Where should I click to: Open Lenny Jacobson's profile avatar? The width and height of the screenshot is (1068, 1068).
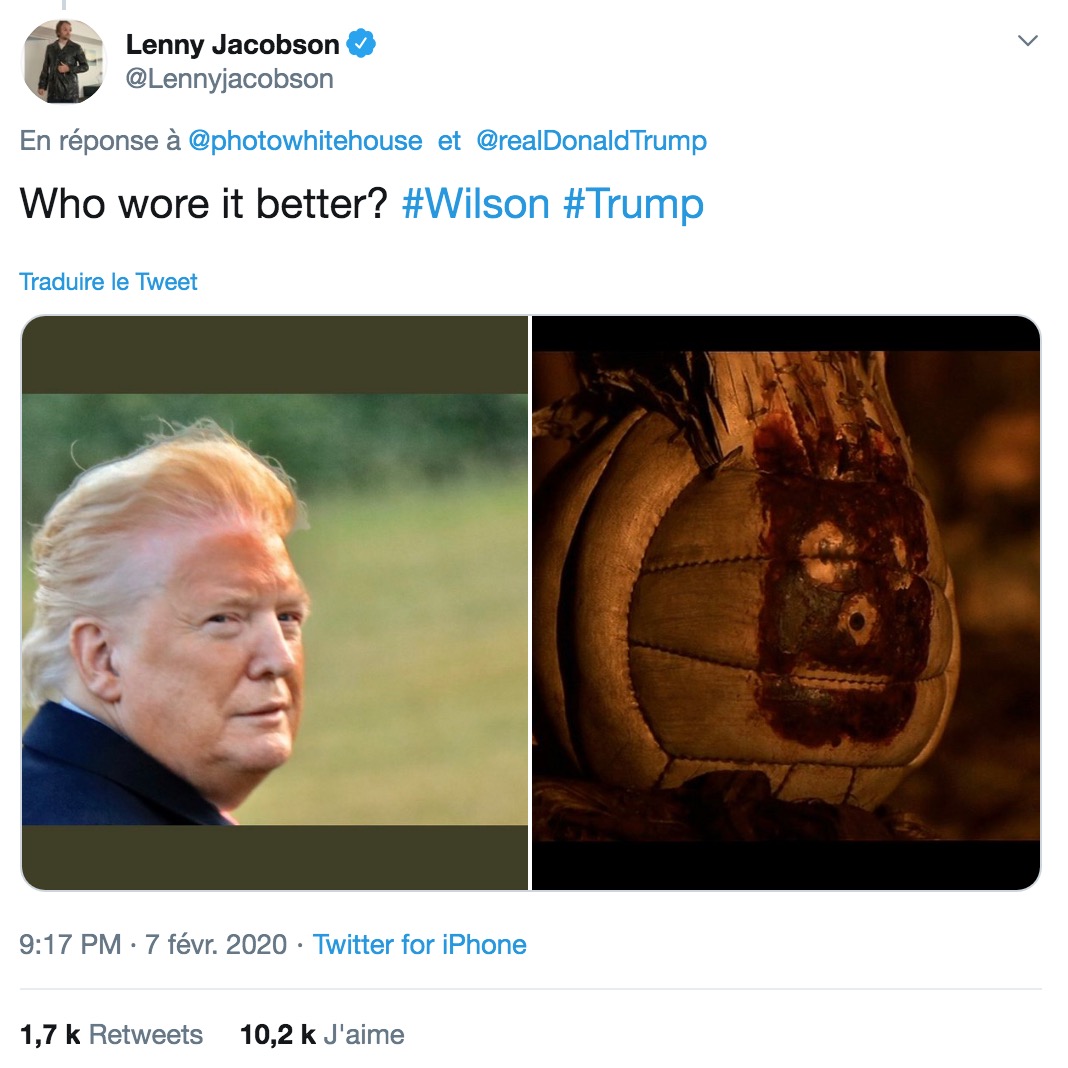(64, 61)
